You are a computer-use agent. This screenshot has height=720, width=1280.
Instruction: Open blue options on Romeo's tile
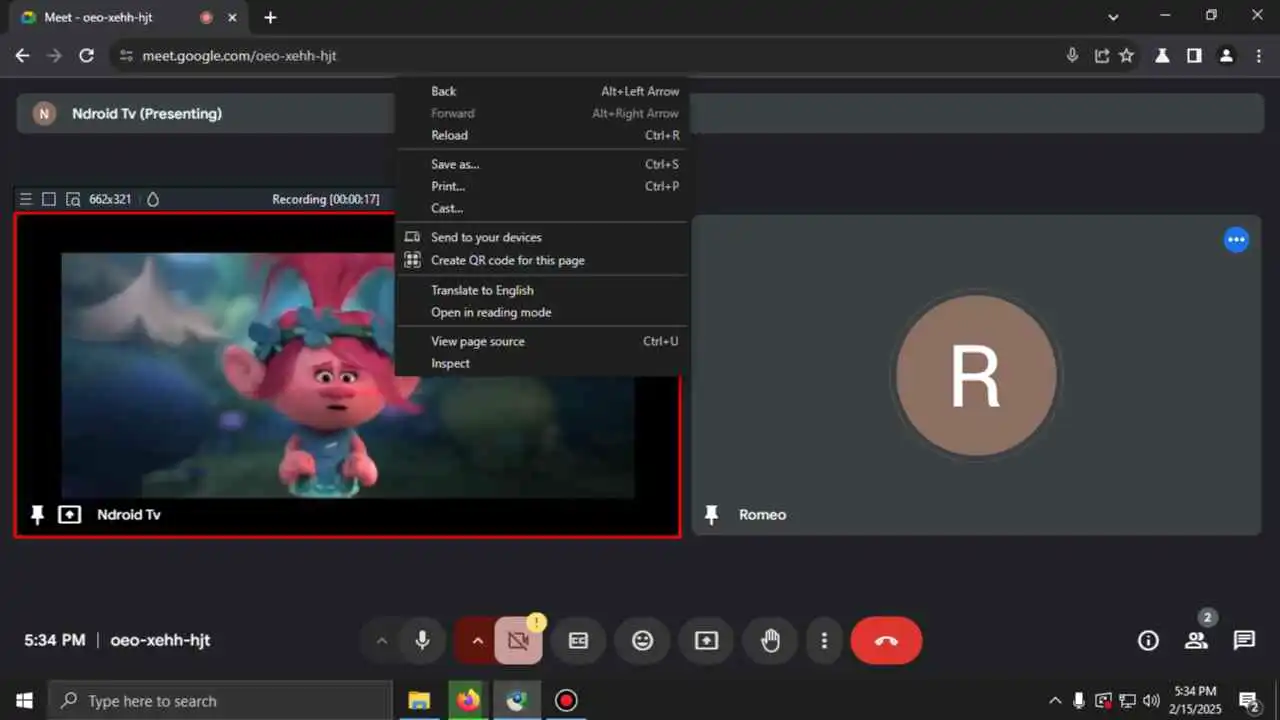pyautogui.click(x=1237, y=240)
